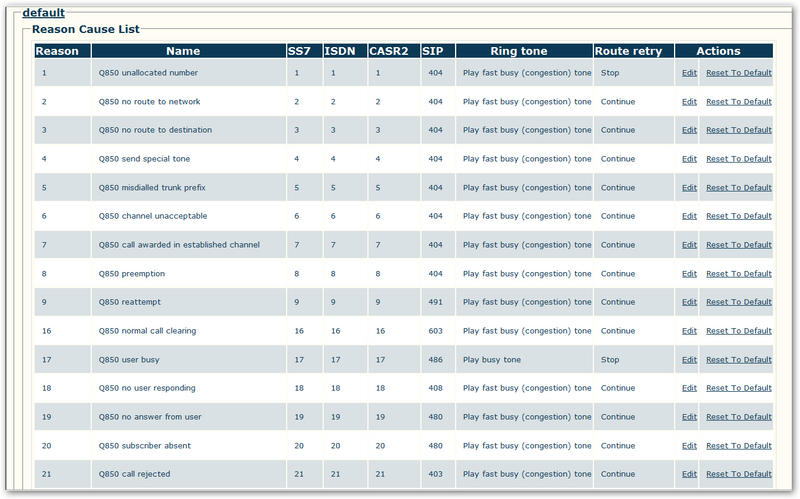
Task: Select the 'Q850 preemption' name cell
Action: coord(189,274)
